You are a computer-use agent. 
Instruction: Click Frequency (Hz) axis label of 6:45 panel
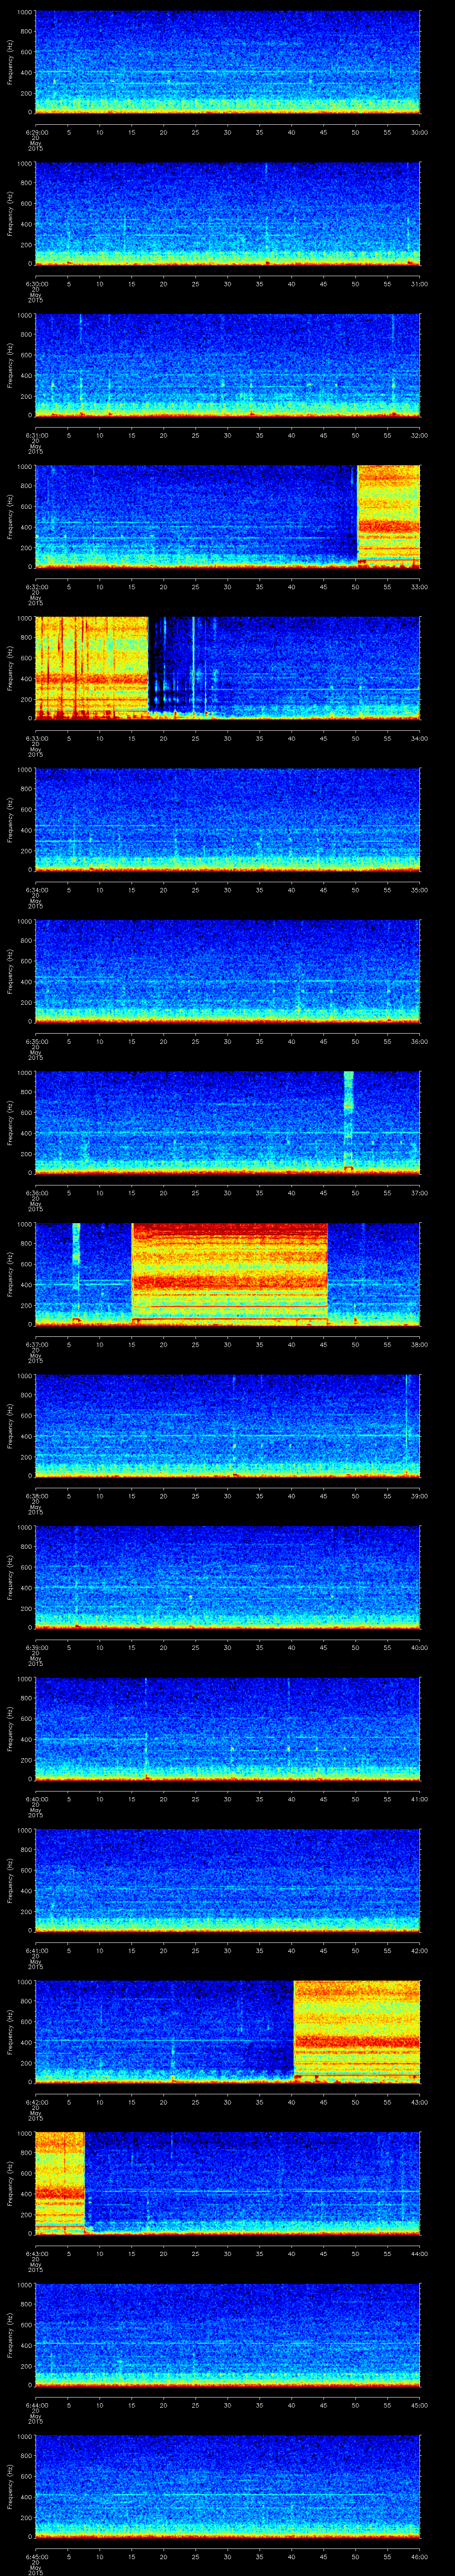[x=10, y=2487]
